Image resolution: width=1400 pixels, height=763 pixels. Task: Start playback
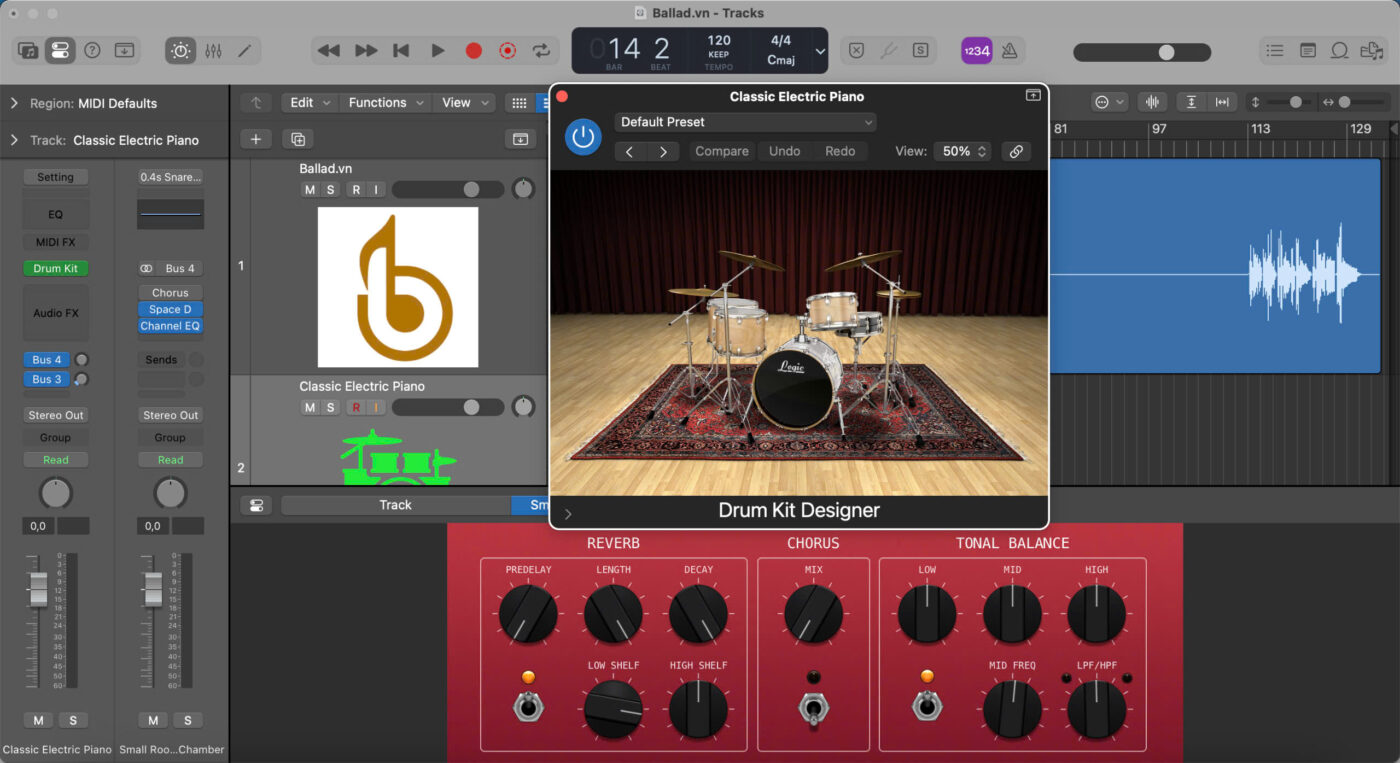coord(437,50)
